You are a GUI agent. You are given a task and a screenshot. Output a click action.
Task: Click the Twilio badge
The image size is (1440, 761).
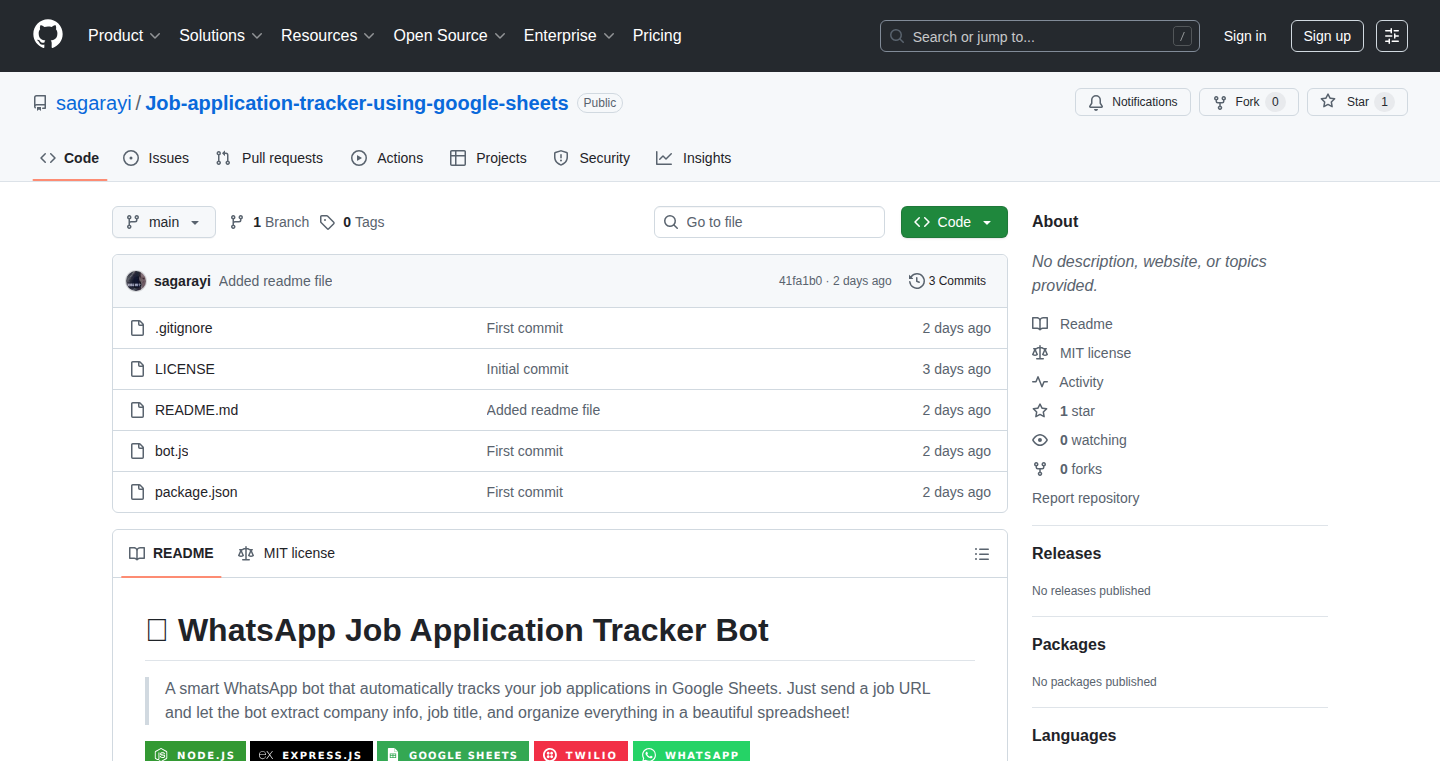coord(581,752)
